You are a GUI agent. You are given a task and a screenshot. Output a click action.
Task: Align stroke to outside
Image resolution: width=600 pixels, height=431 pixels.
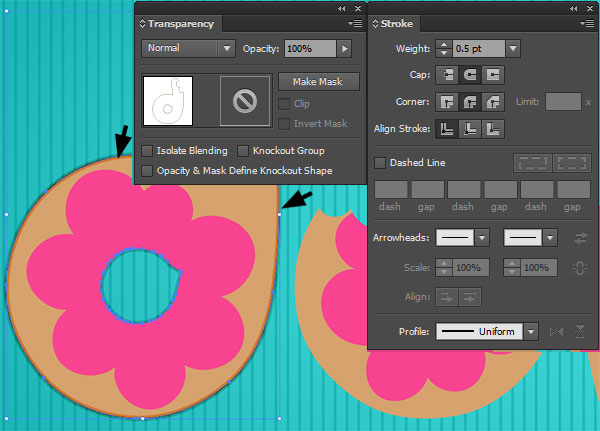pos(493,129)
